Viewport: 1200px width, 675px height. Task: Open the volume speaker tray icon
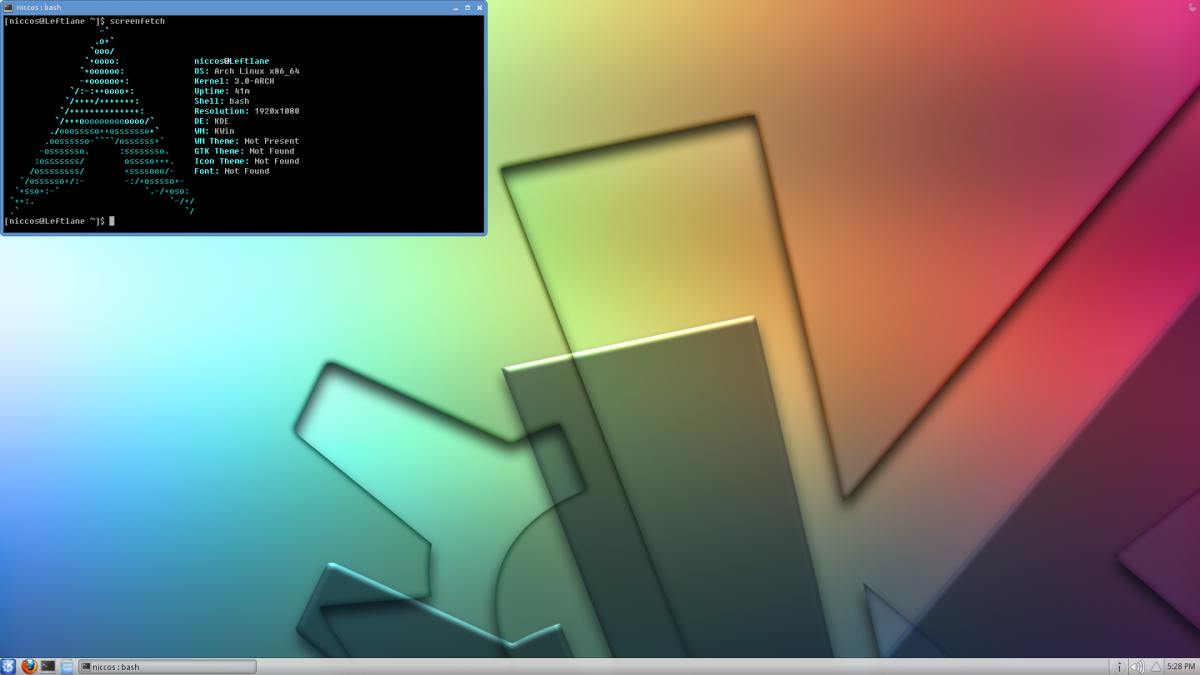tap(1137, 666)
